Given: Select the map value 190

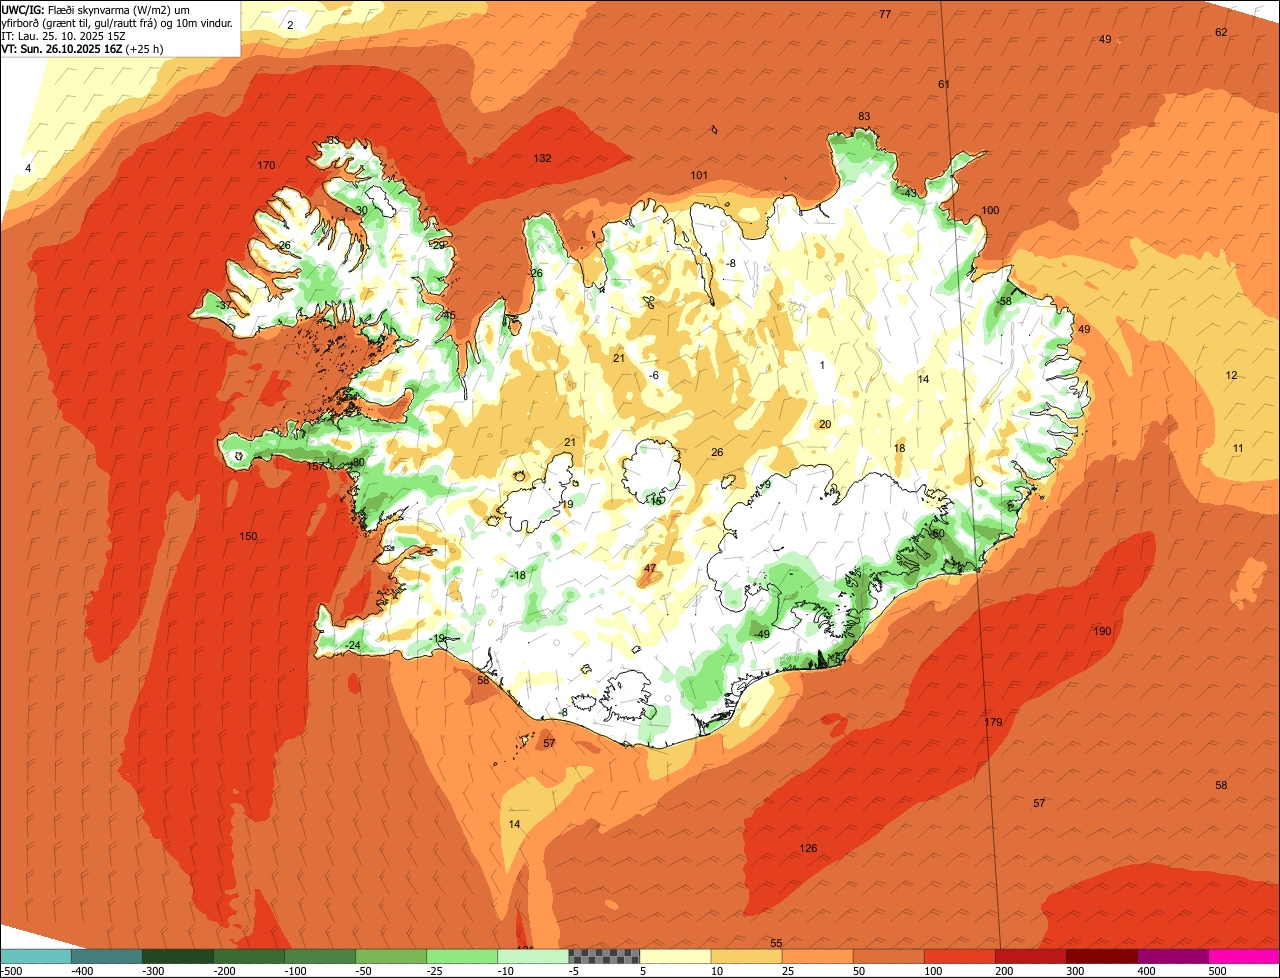Looking at the screenshot, I should 1102,632.
